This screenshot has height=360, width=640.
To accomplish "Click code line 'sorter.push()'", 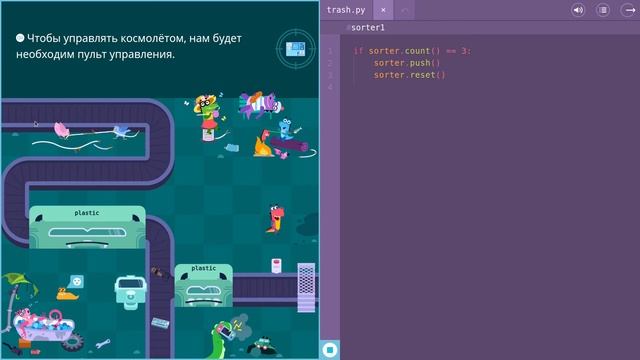I will [x=407, y=63].
